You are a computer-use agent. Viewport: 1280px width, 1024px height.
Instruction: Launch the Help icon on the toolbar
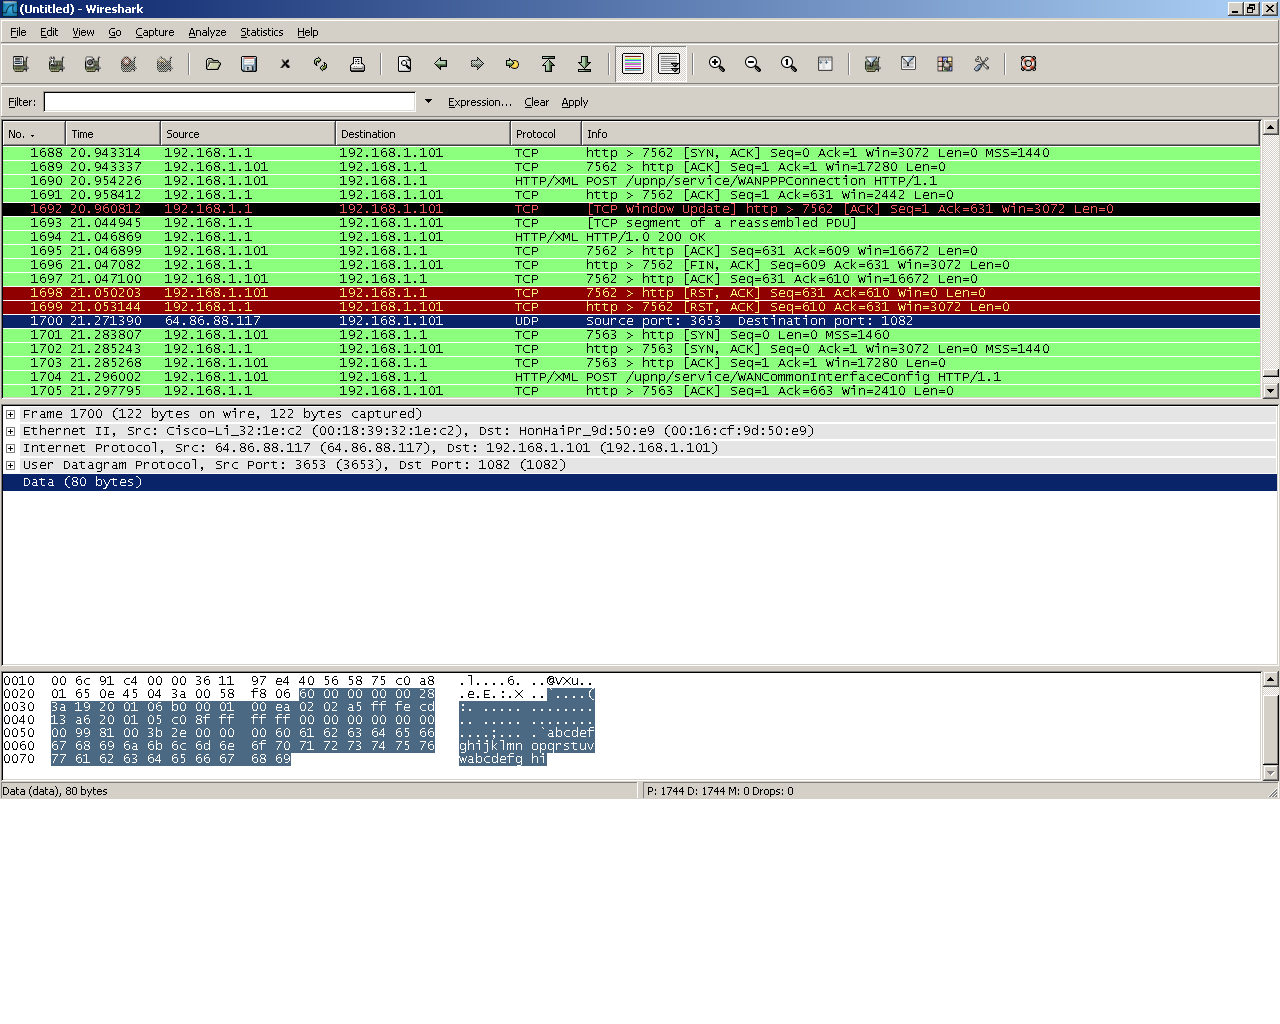click(1028, 64)
